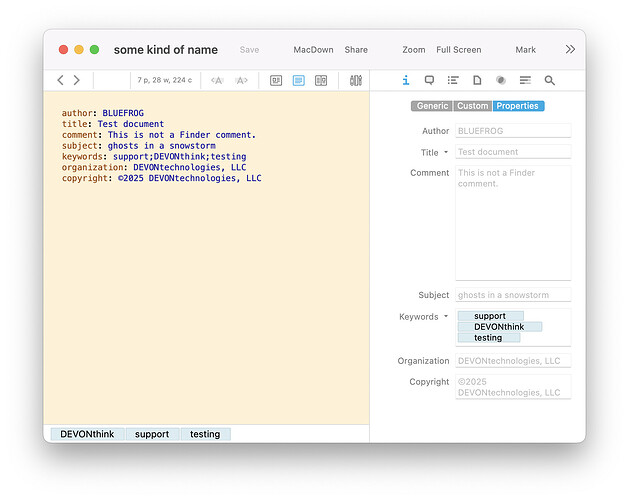Image resolution: width=629 pixels, height=500 pixels.
Task: Click the 'organization: DEVONtechnologies, LLC' line
Action: [154, 167]
